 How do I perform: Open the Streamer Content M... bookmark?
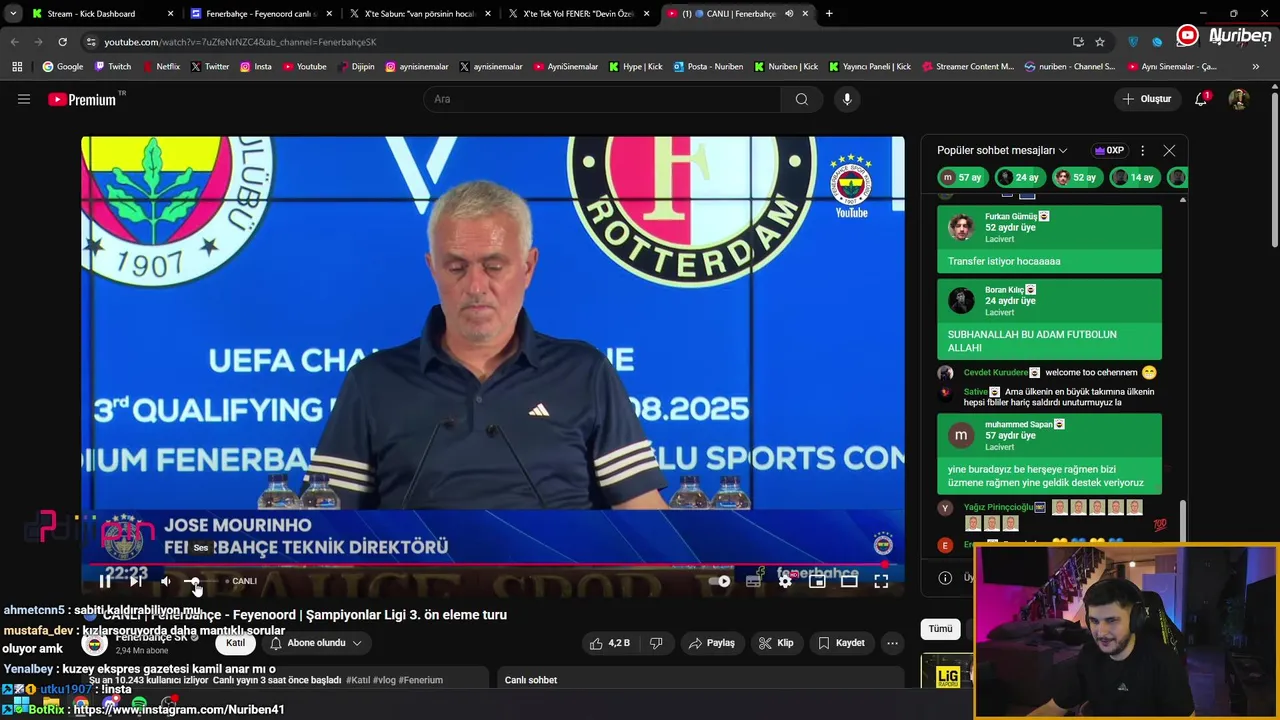968,67
